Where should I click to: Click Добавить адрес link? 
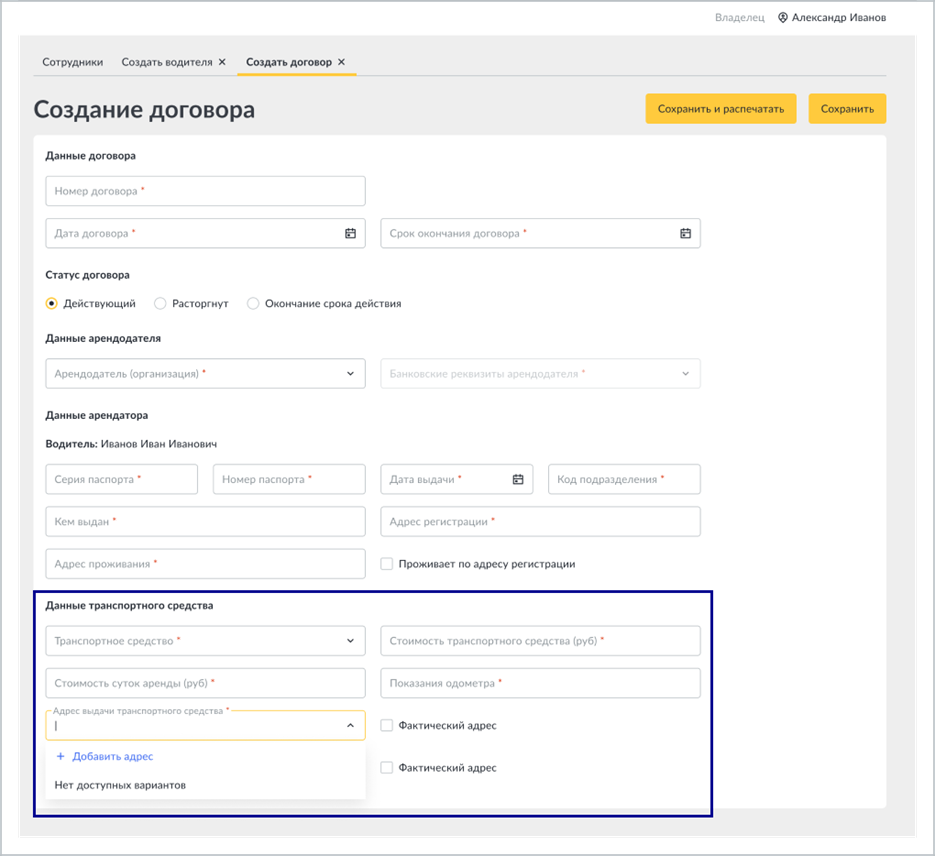[113, 756]
